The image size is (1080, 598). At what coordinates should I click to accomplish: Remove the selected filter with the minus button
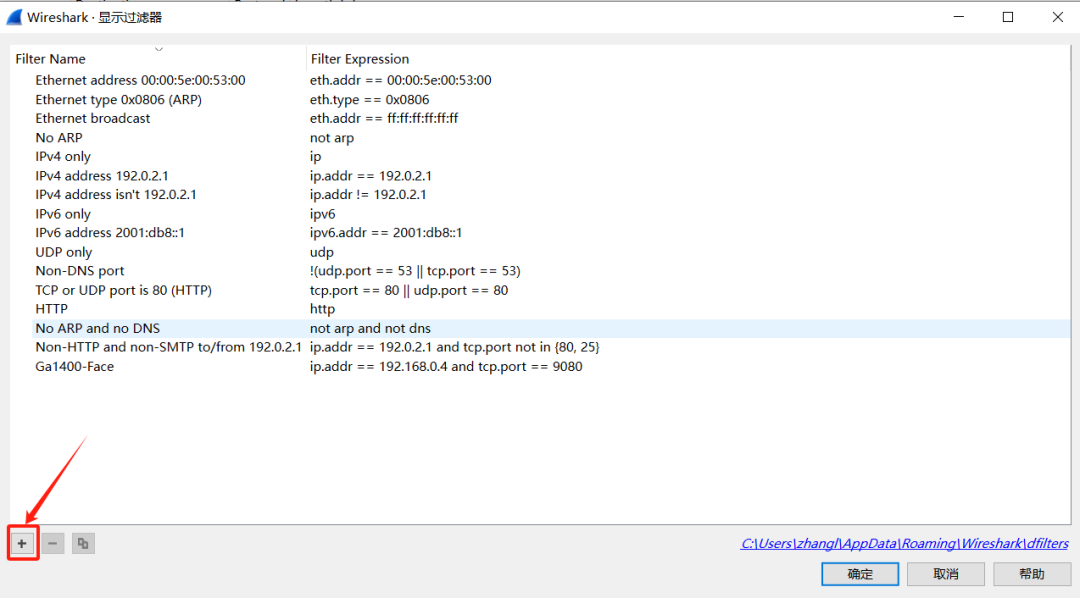pos(52,544)
